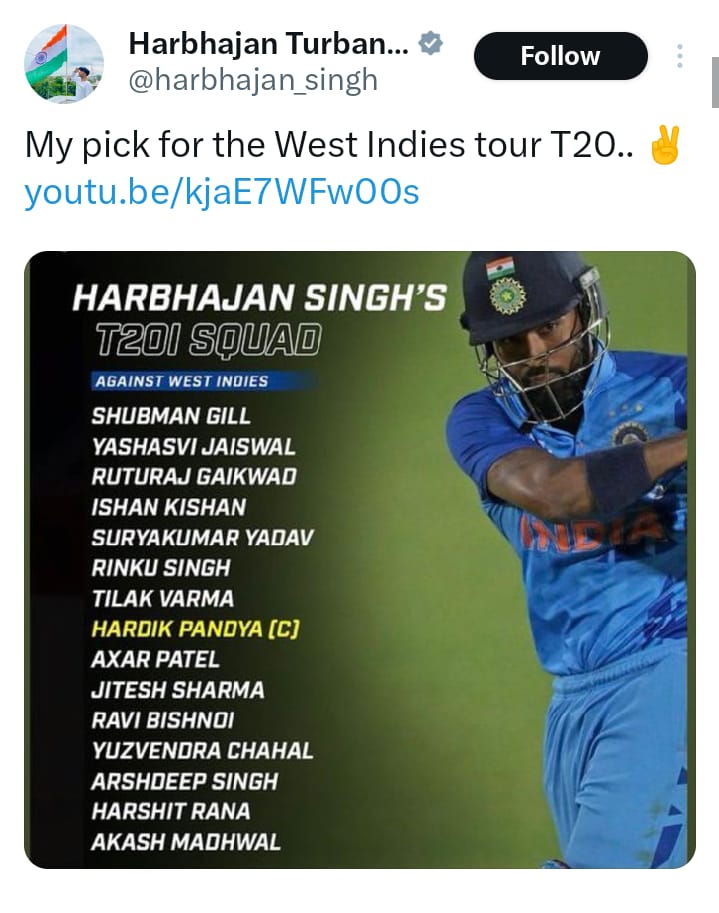Click the T20I SQUAD heading
The width and height of the screenshot is (719, 913).
tap(207, 342)
